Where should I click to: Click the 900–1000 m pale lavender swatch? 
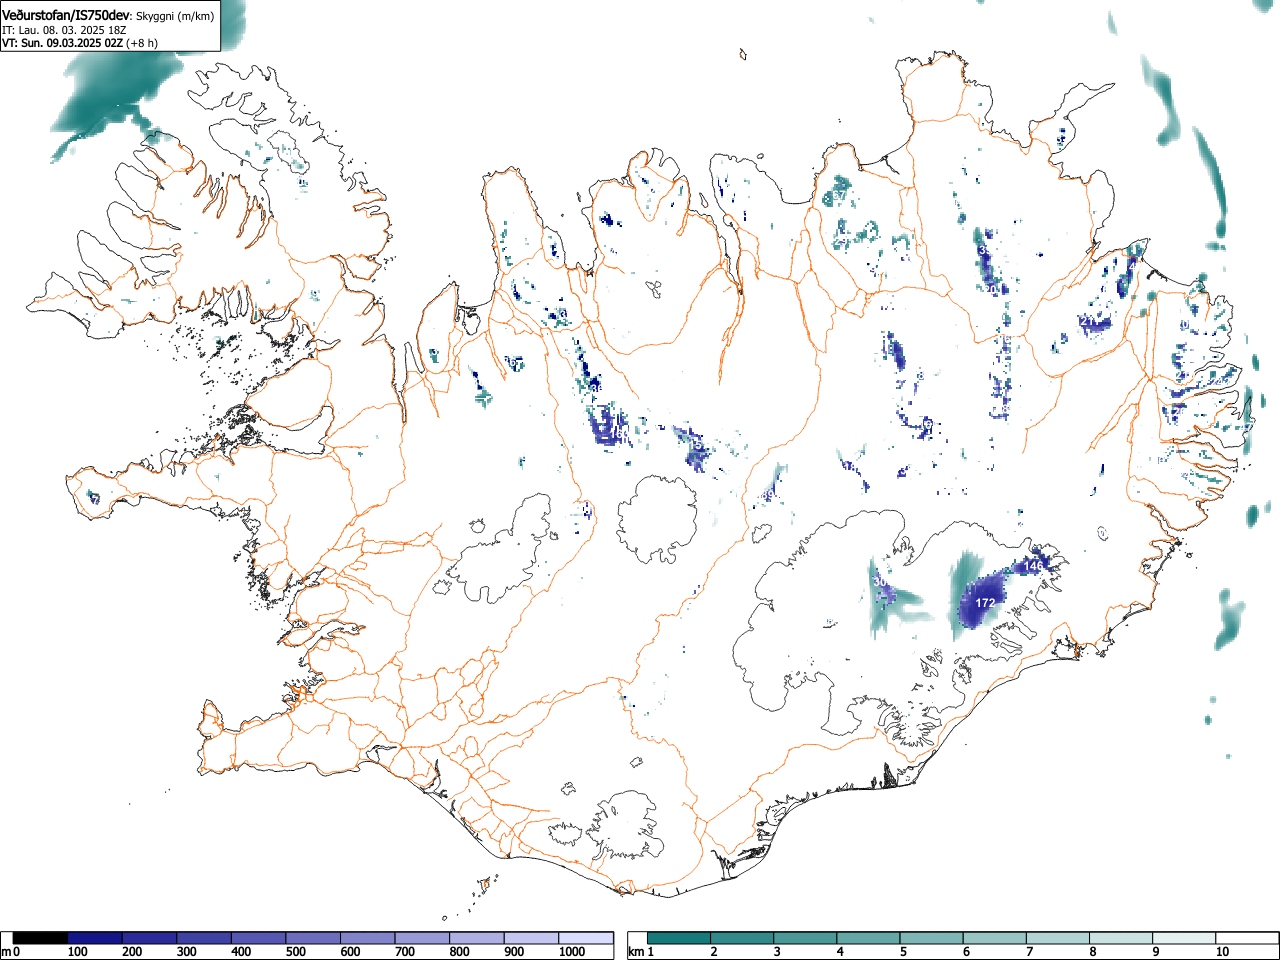pyautogui.click(x=531, y=938)
